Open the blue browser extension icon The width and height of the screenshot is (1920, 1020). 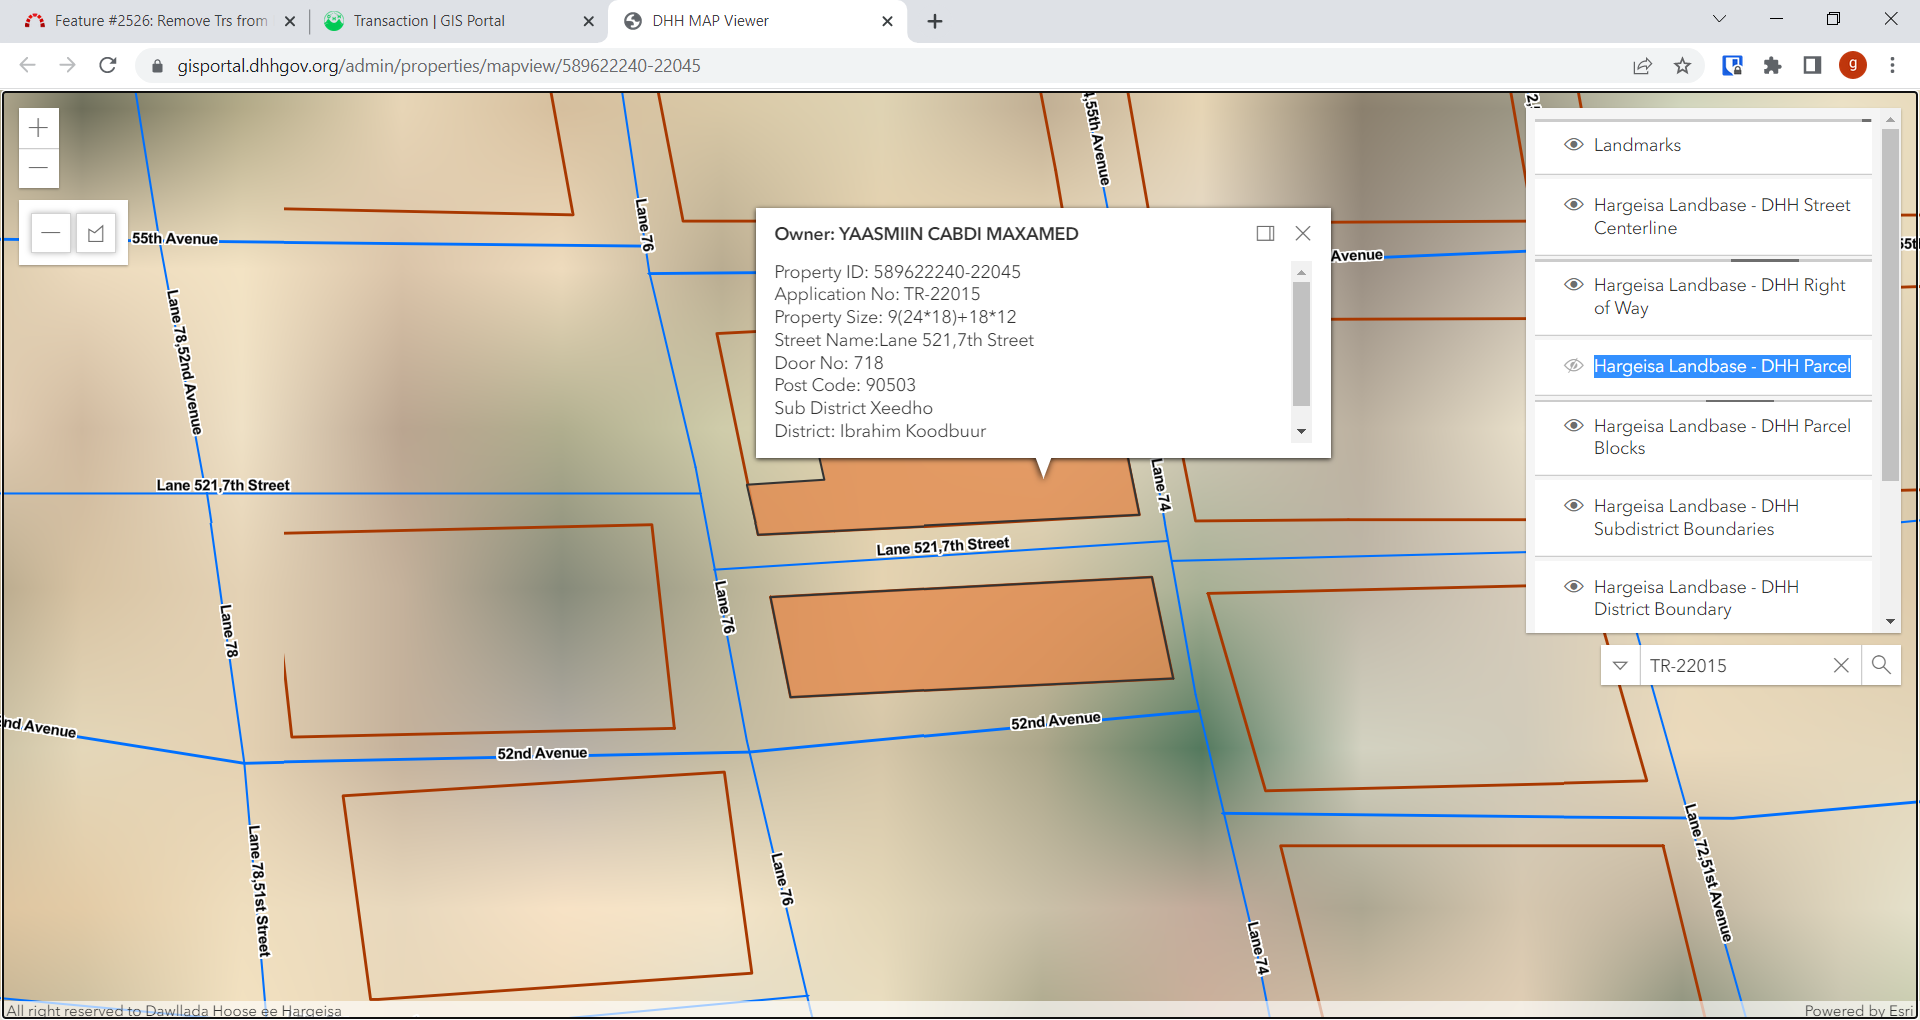[1732, 66]
